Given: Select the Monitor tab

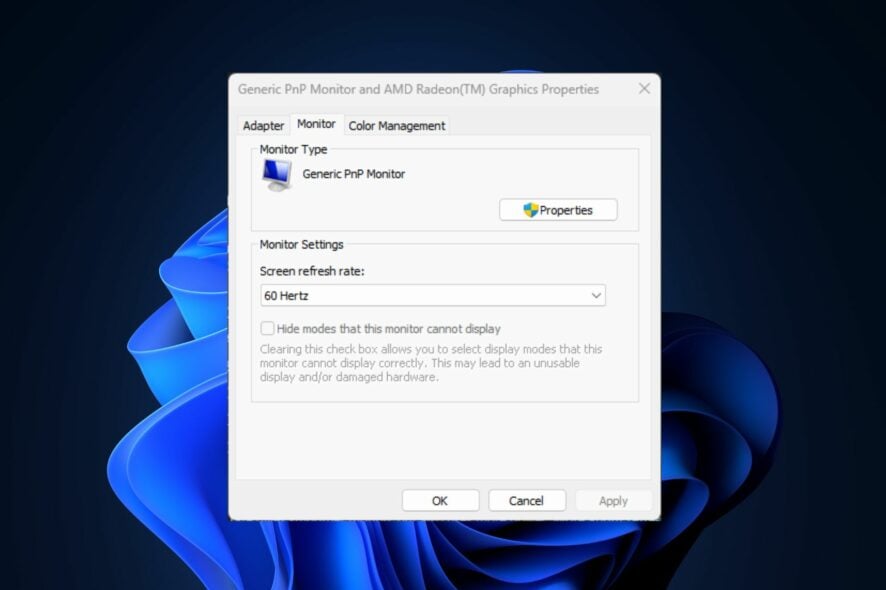Looking at the screenshot, I should (316, 124).
